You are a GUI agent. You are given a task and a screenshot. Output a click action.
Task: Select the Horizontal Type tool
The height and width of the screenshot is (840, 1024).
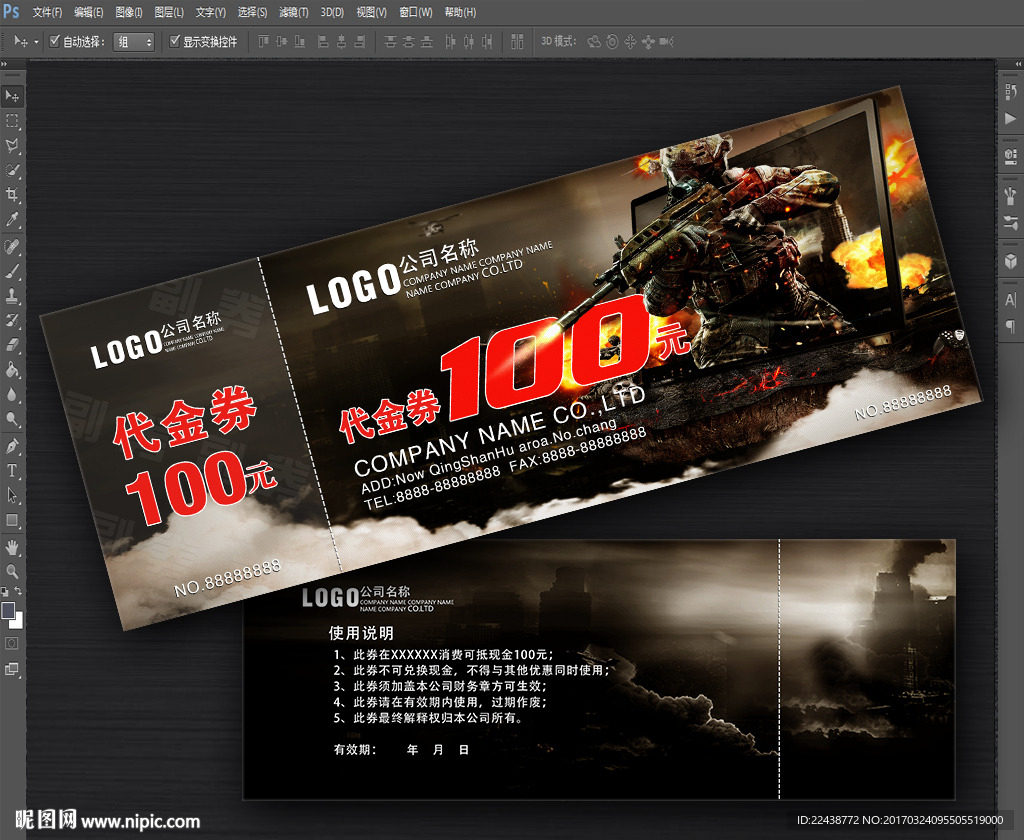pyautogui.click(x=12, y=471)
